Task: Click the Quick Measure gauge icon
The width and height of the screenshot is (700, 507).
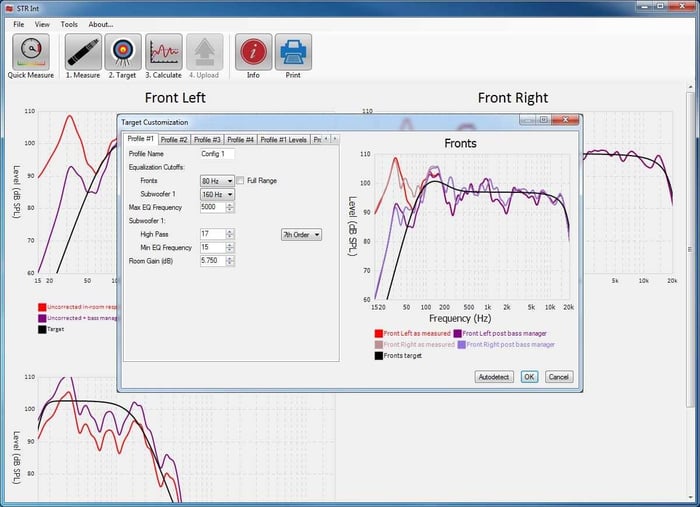Action: tap(31, 51)
